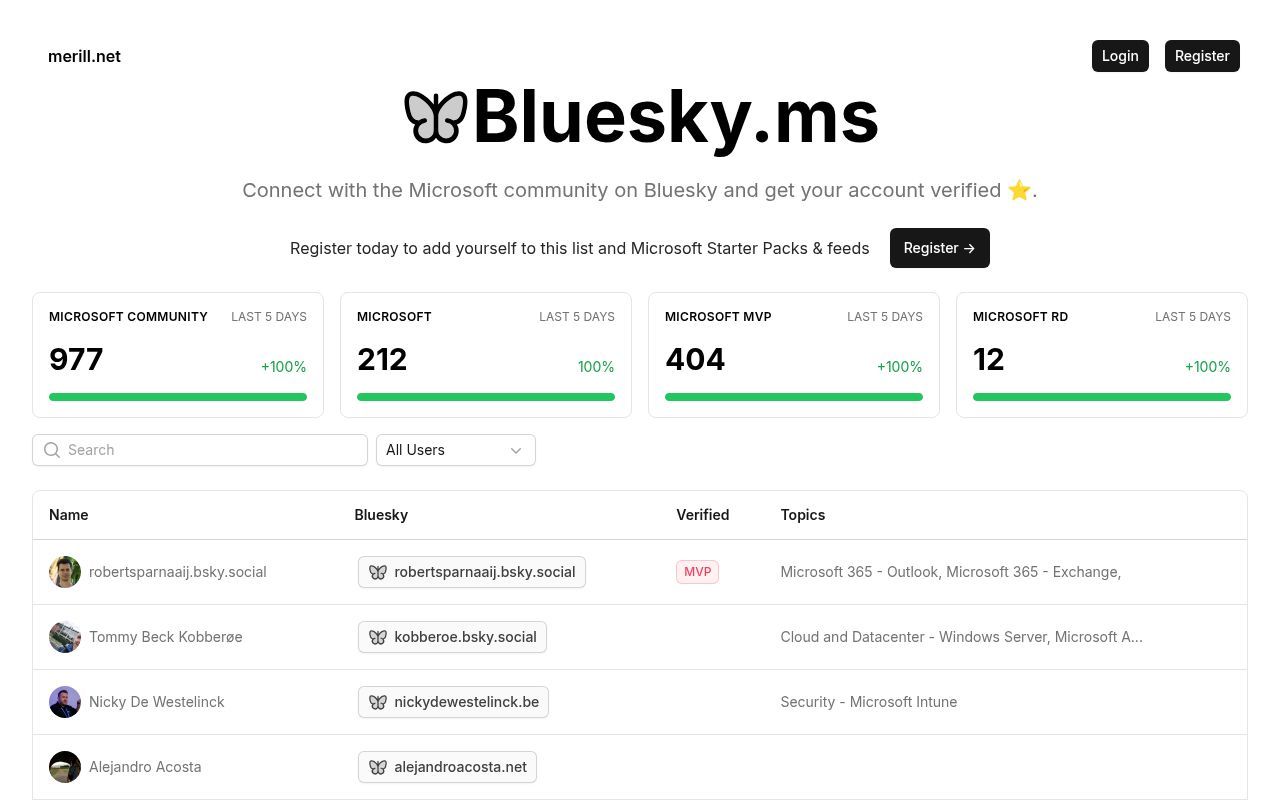Click the Microsoft MVP progress bar
Screen dimensions: 1280x800
[794, 397]
